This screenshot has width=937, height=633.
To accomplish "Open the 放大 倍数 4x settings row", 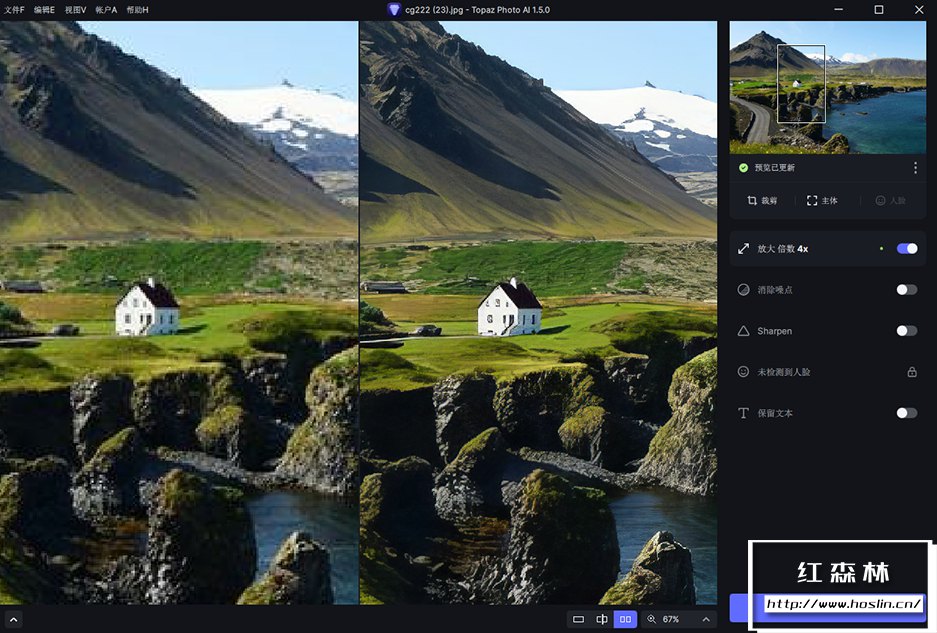I will 828,249.
